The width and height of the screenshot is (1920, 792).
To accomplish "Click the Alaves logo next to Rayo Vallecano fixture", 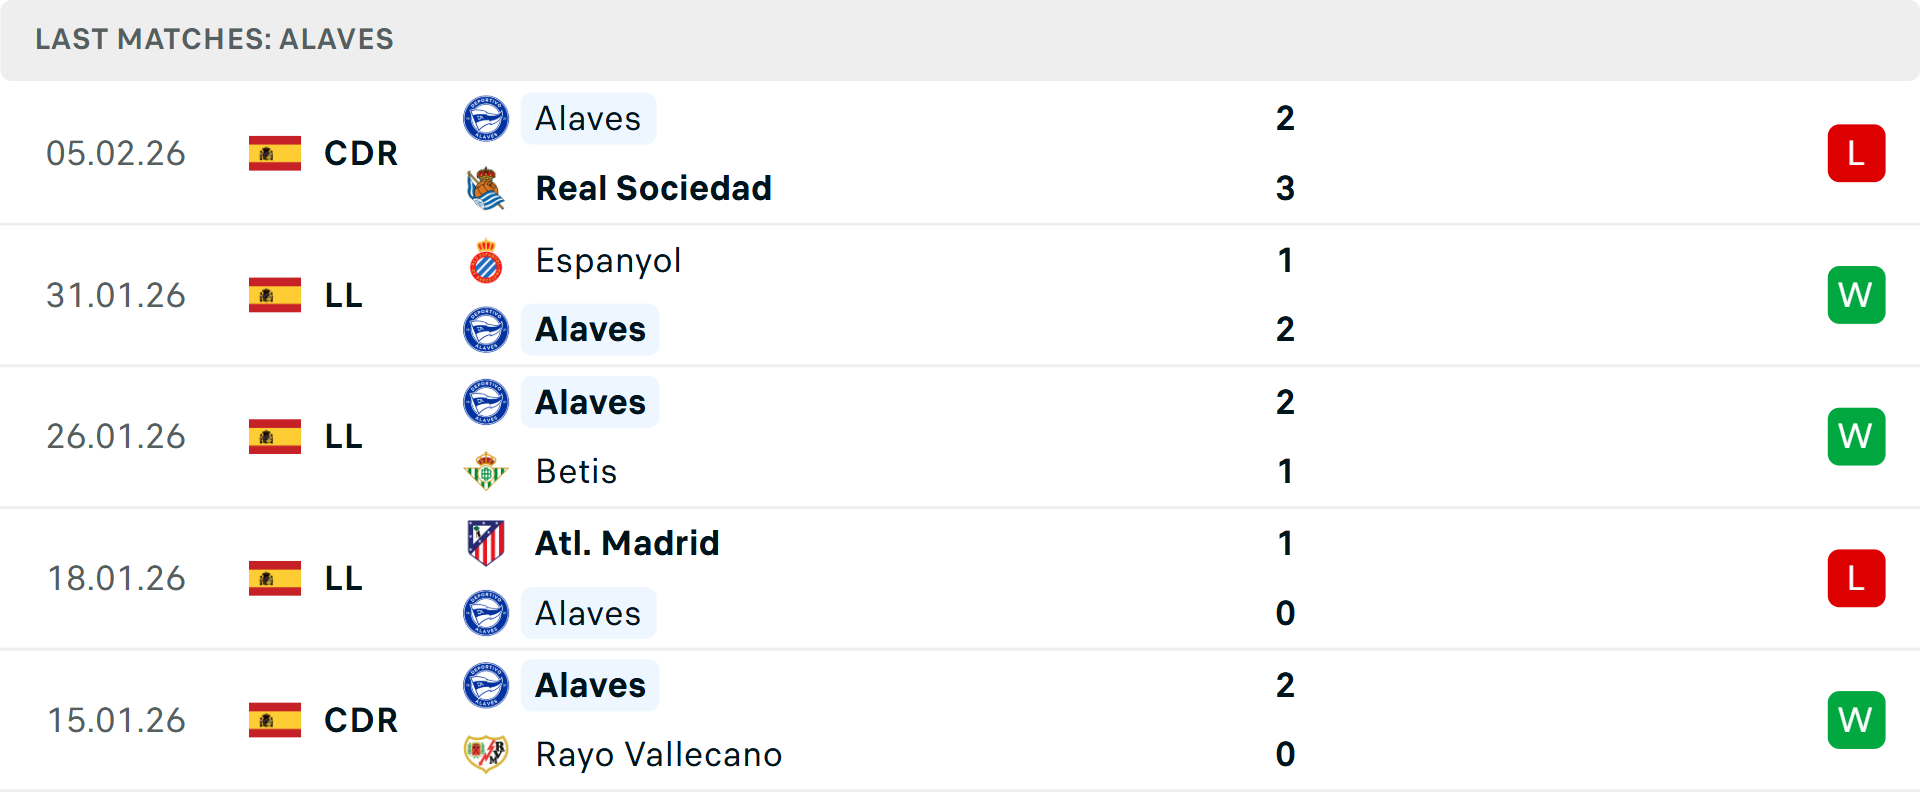I will pos(486,685).
